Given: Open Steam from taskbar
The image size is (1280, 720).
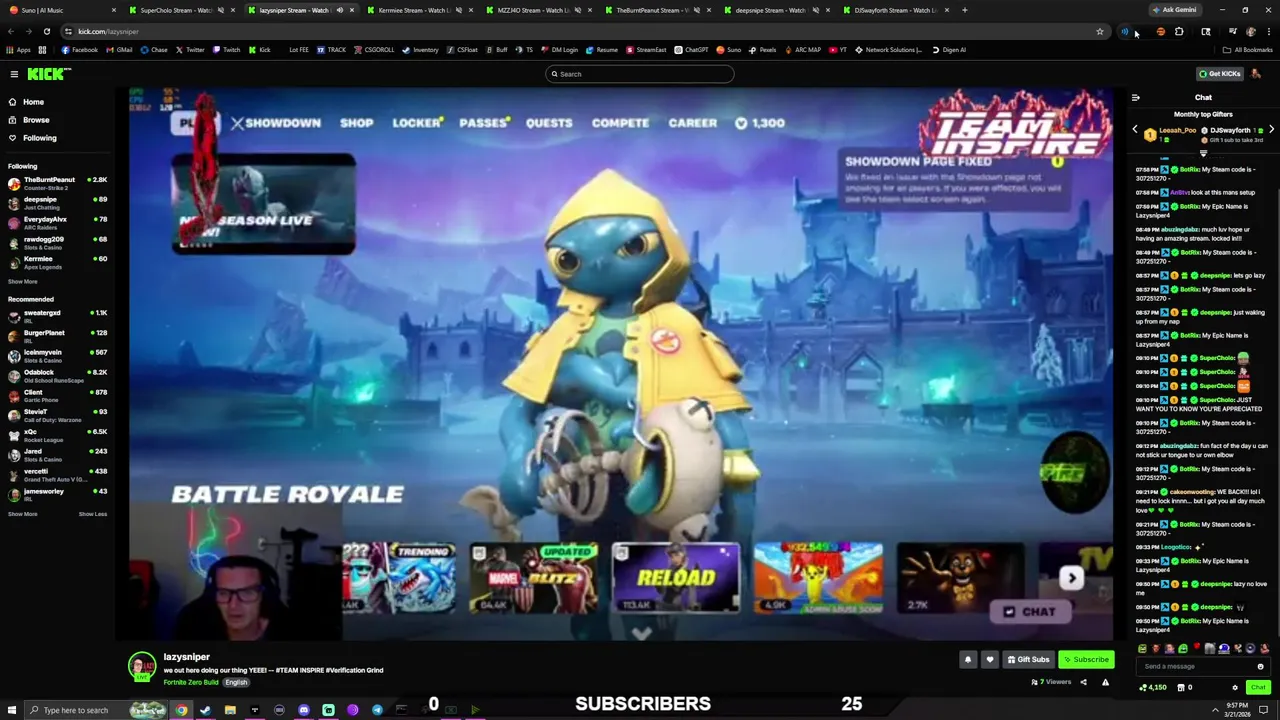Looking at the screenshot, I should pos(205,710).
